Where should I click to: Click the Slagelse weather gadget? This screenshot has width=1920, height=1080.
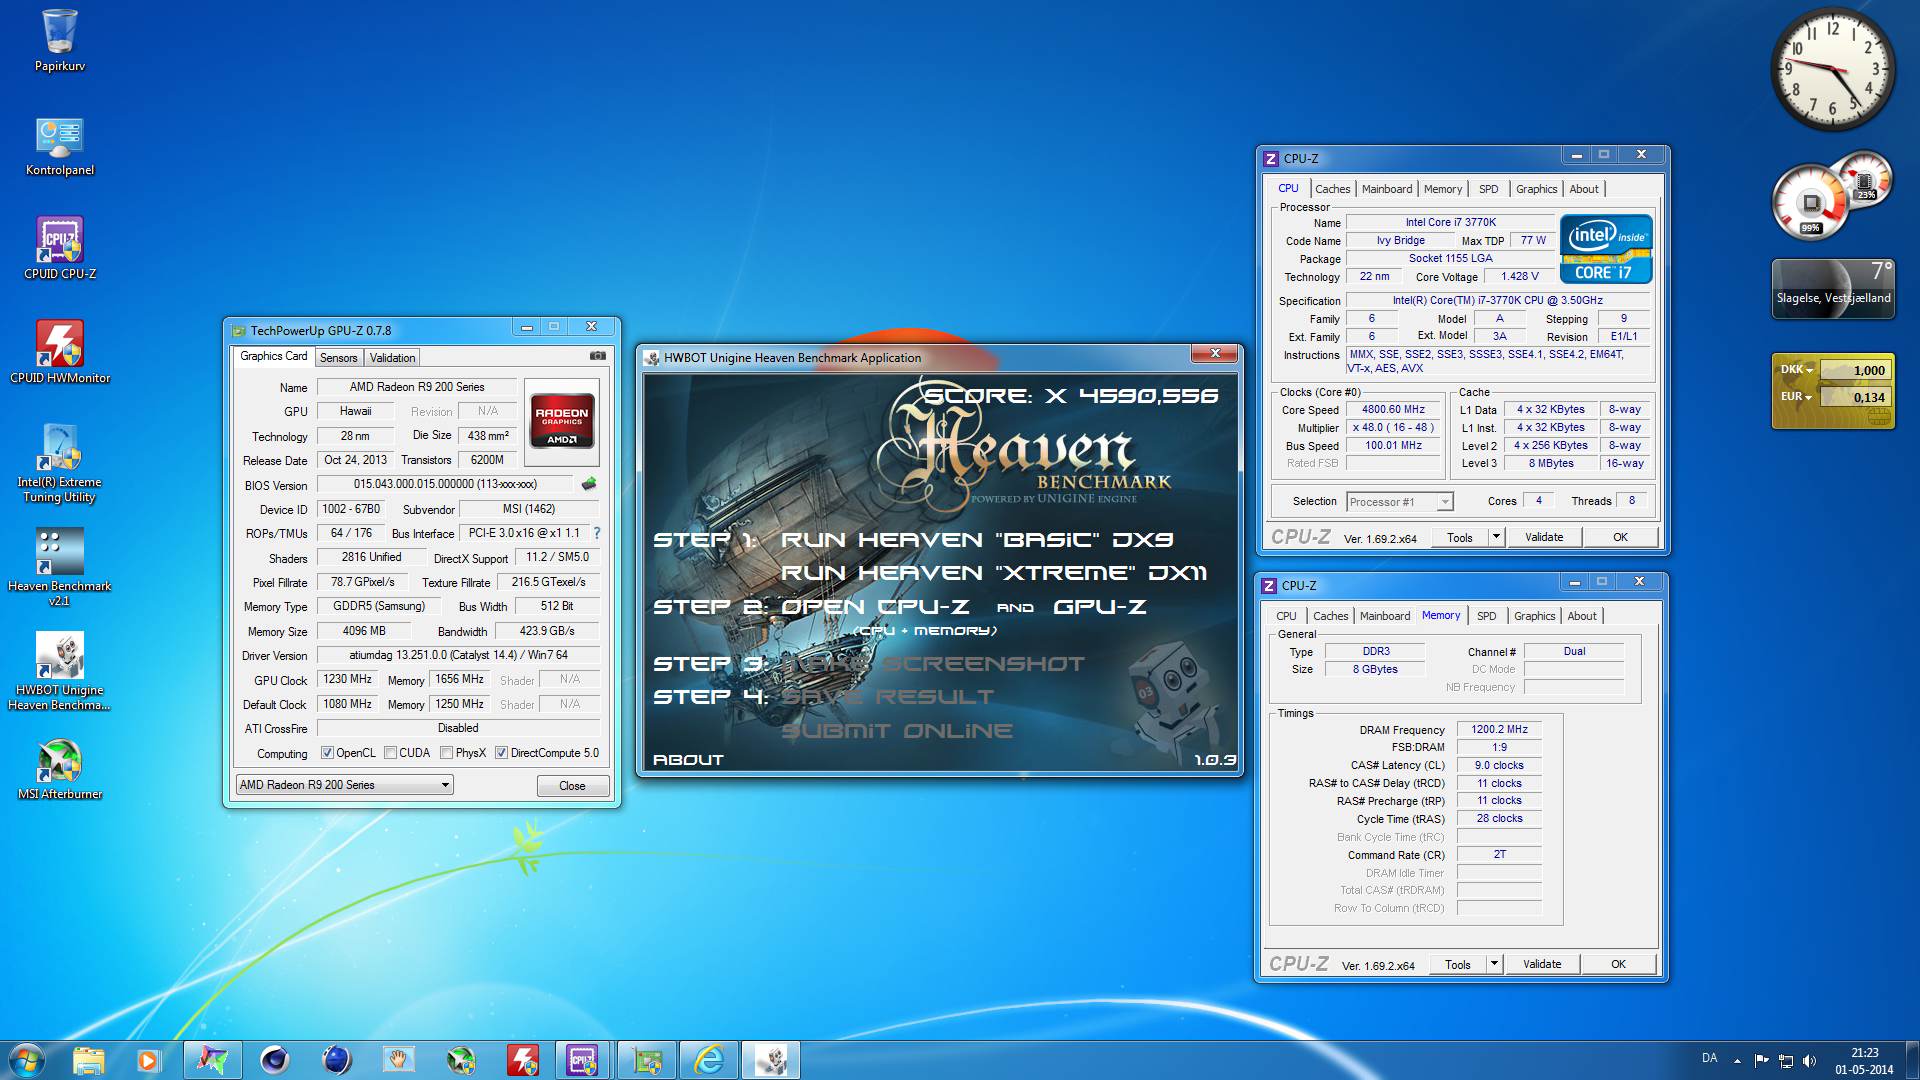[x=1833, y=289]
